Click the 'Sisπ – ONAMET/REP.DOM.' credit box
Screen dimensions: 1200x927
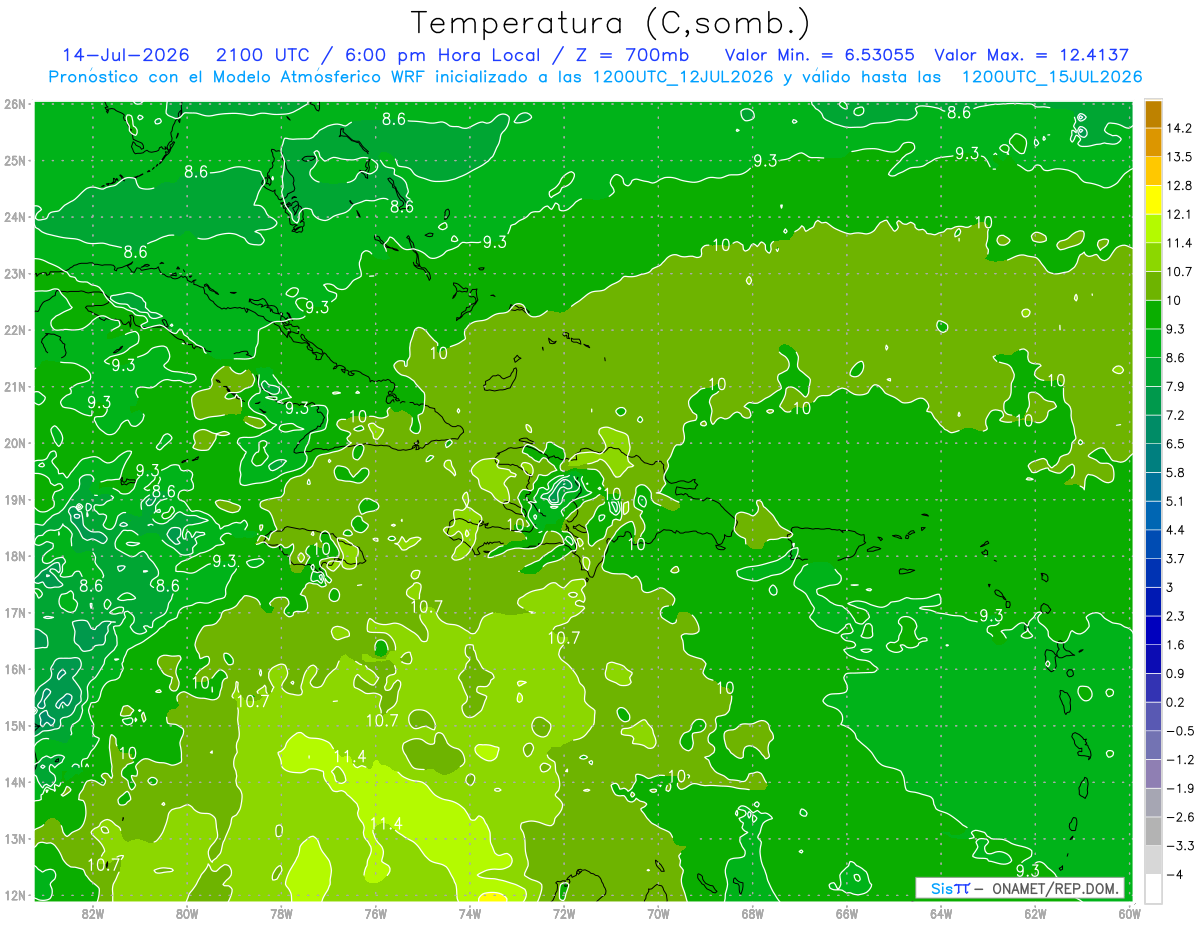[x=1019, y=888]
